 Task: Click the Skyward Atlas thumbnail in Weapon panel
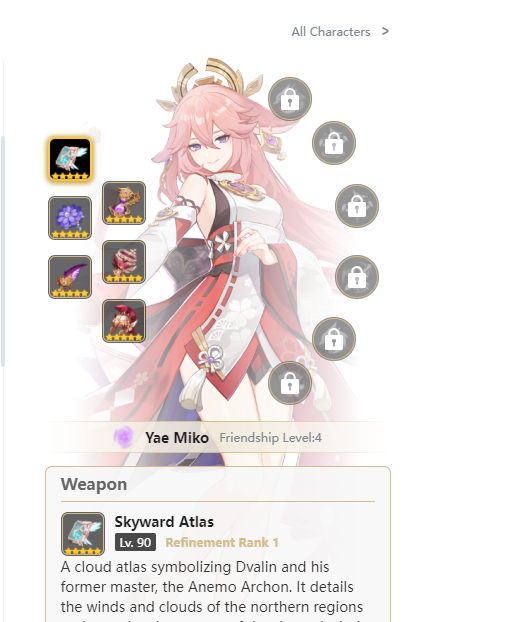tap(83, 534)
